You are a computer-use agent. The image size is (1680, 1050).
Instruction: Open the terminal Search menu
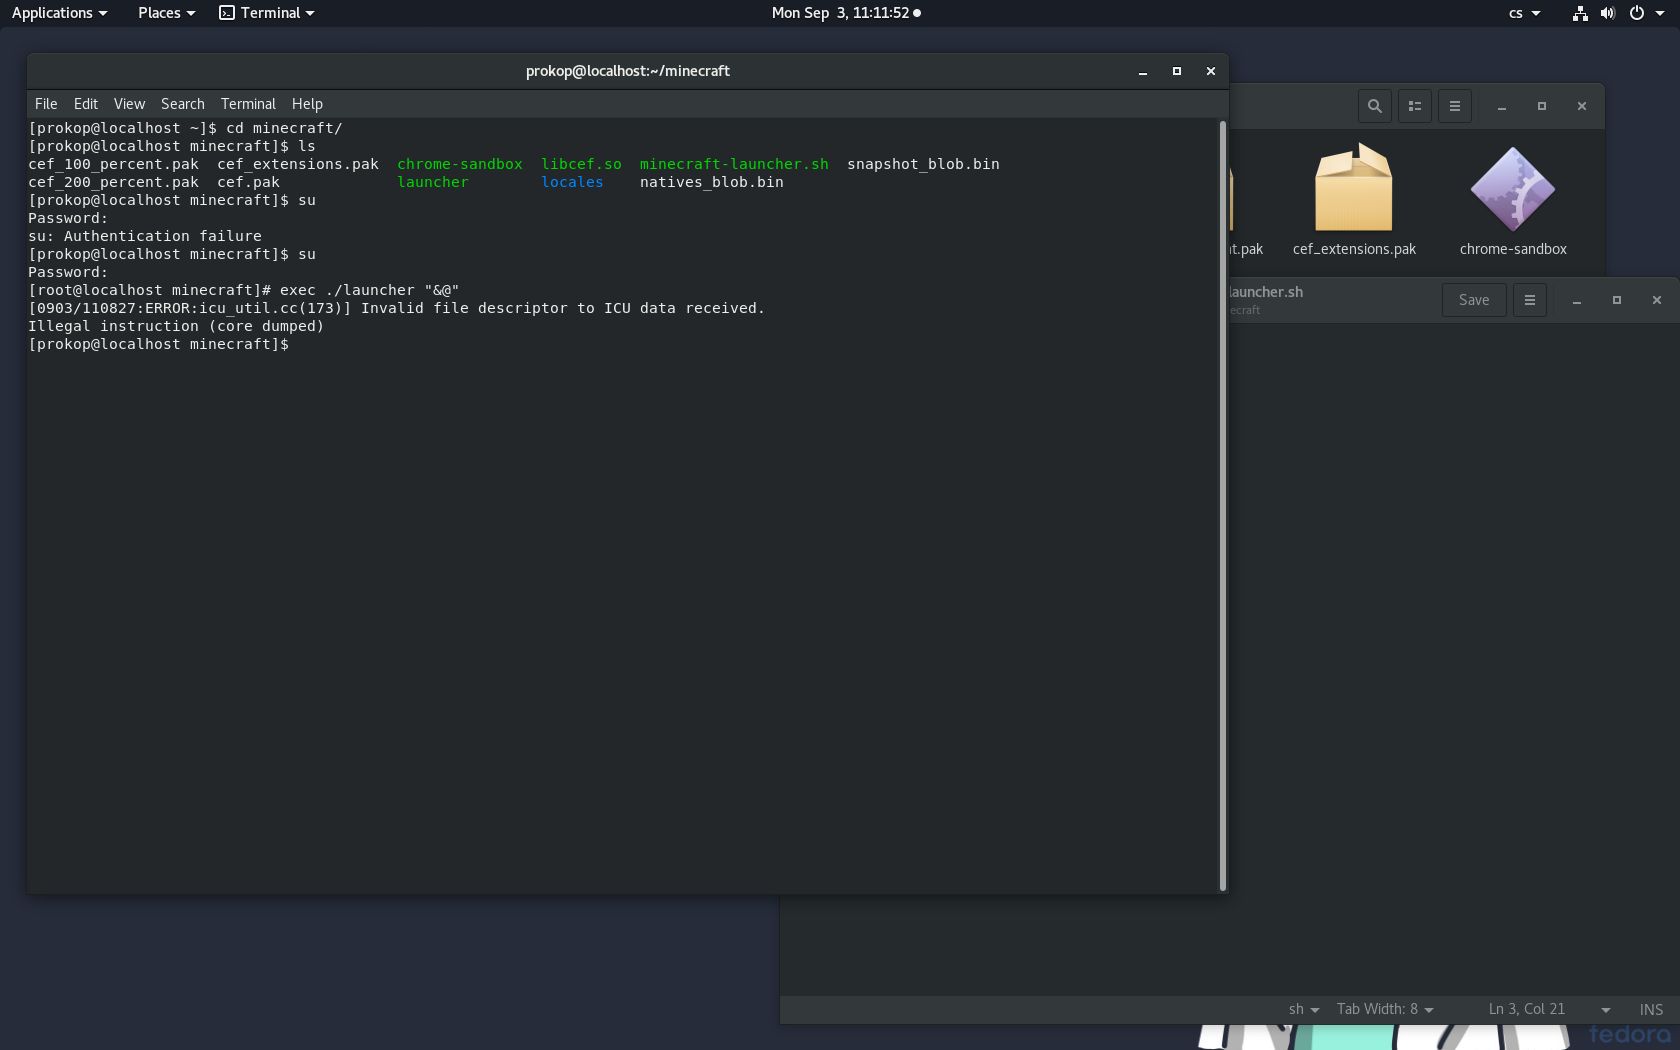point(182,104)
